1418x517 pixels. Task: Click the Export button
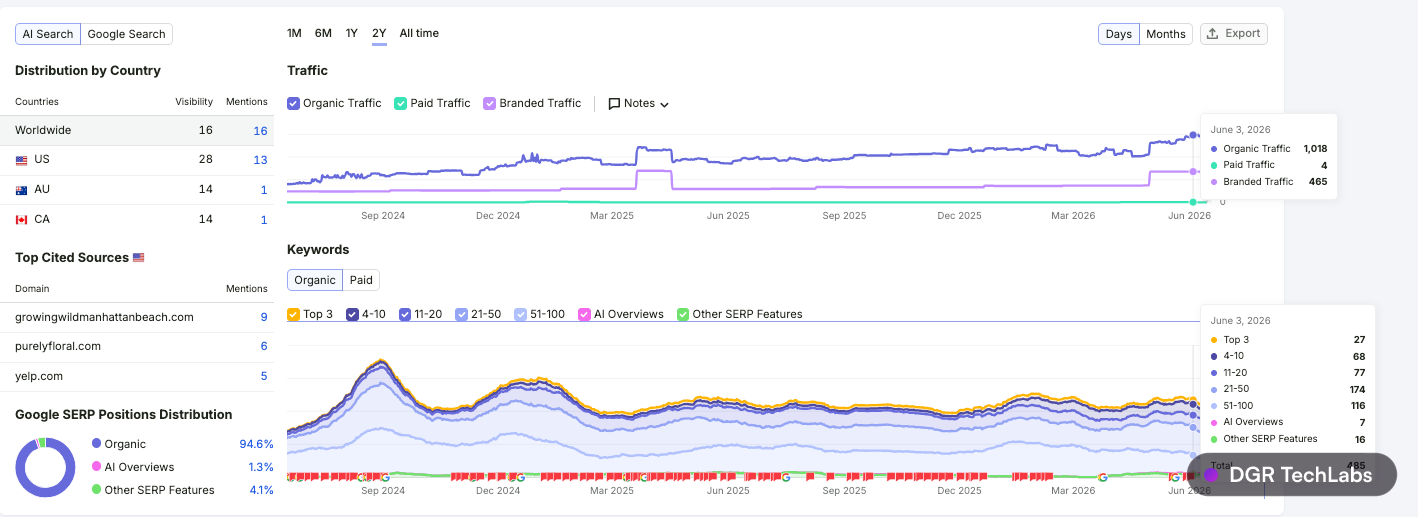1234,34
